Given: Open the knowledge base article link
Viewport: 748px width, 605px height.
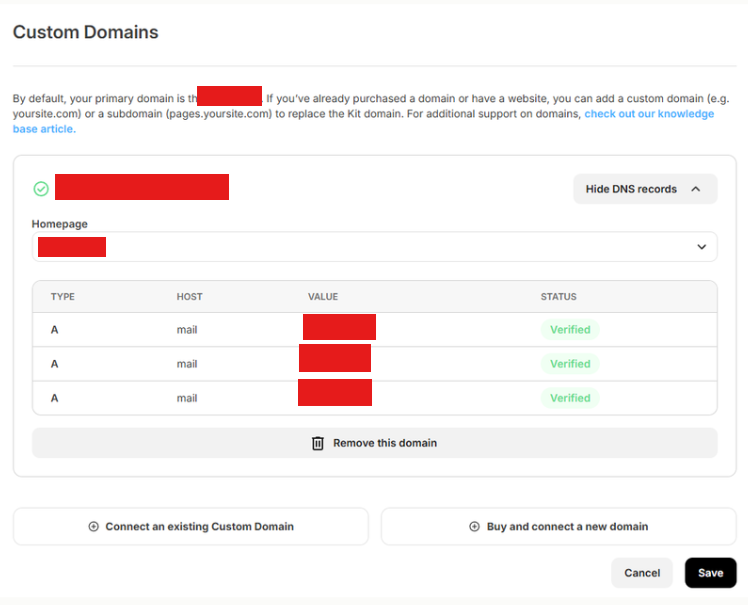Looking at the screenshot, I should (x=649, y=114).
